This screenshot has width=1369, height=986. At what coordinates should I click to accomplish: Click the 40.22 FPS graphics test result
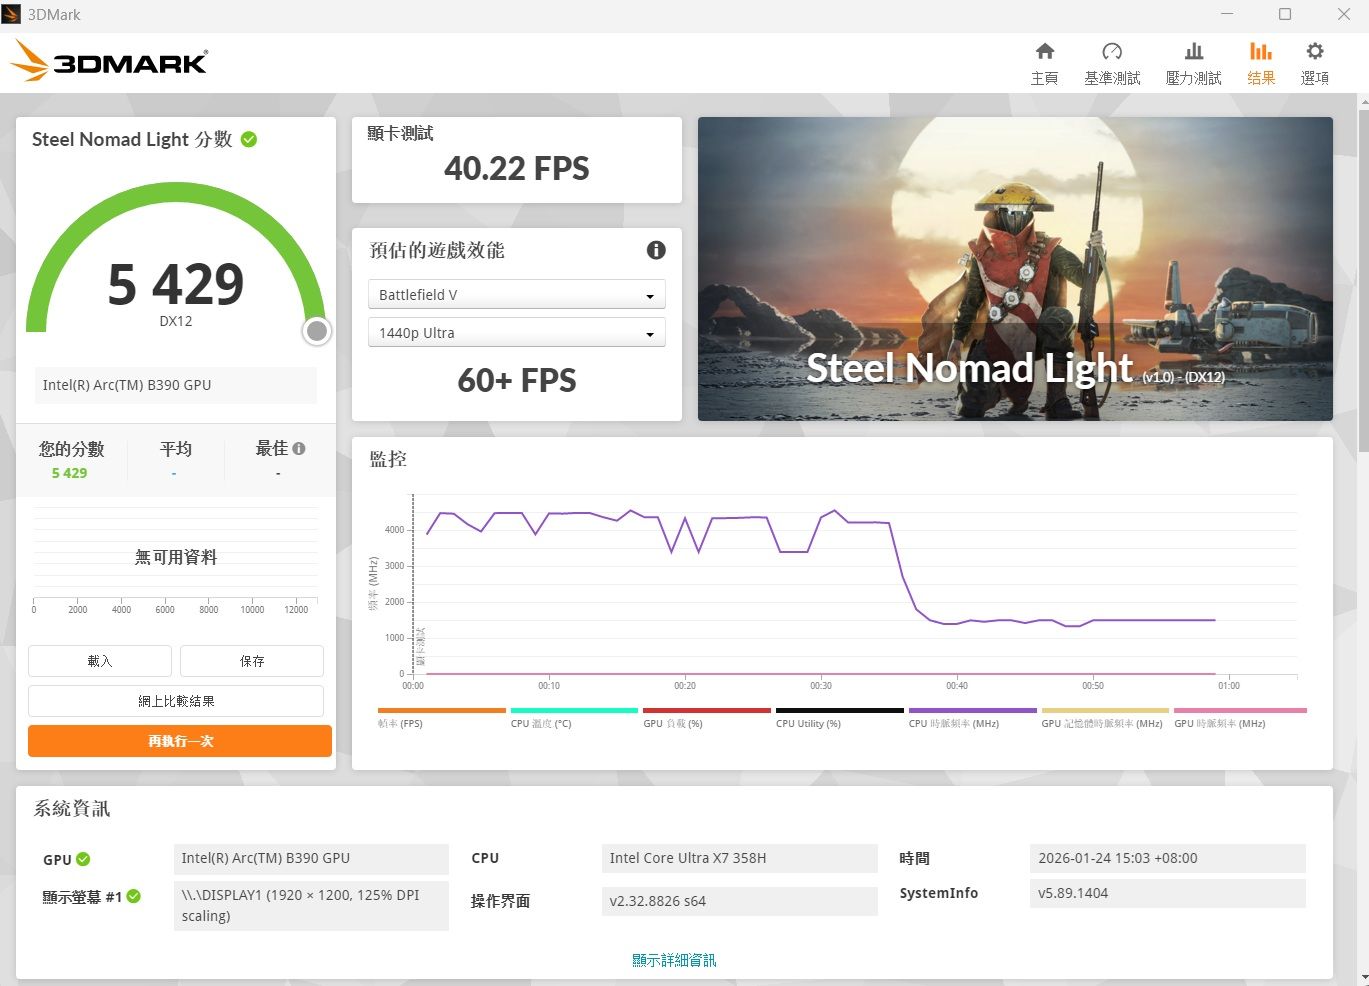point(517,169)
